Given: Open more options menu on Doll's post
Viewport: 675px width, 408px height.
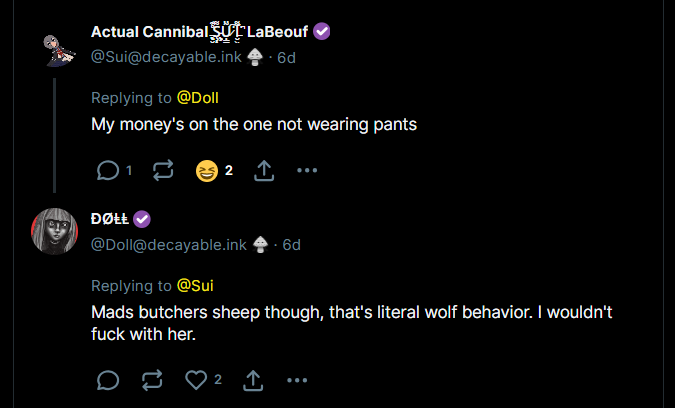Looking at the screenshot, I should [x=297, y=380].
